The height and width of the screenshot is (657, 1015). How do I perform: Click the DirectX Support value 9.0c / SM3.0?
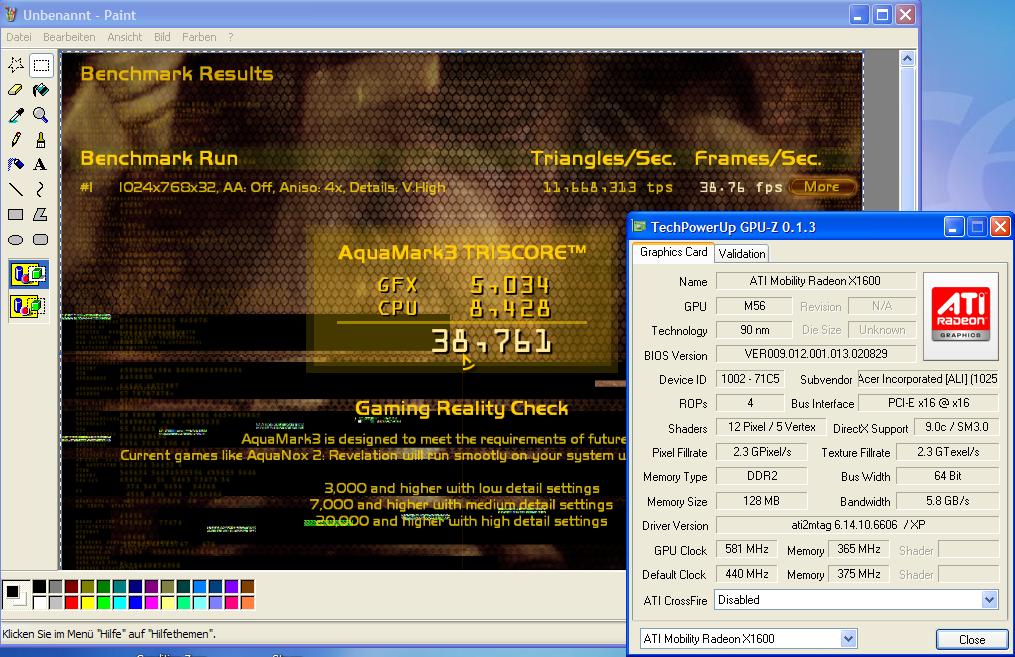956,427
